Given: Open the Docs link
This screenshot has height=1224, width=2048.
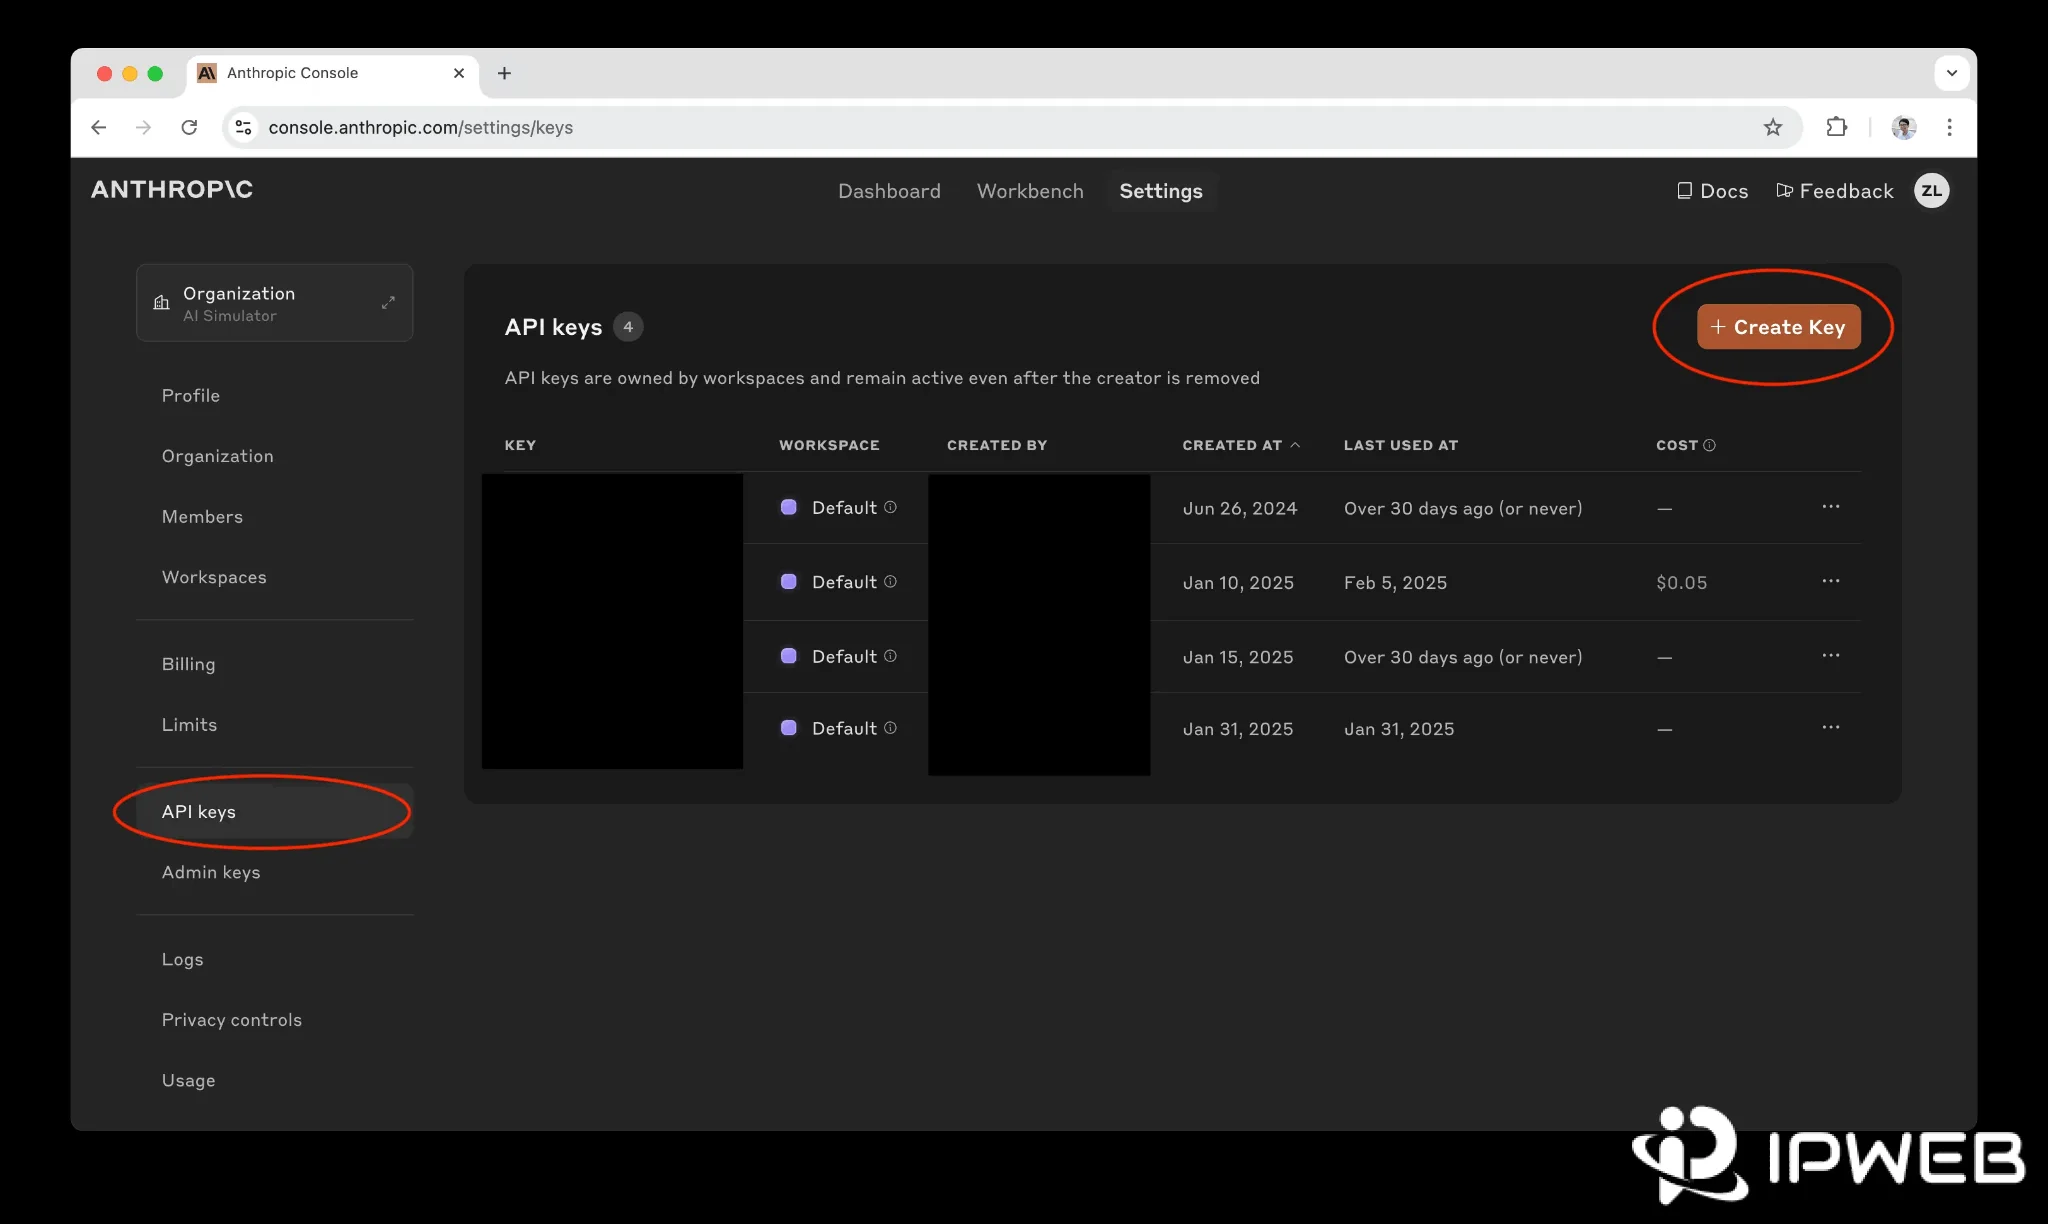Looking at the screenshot, I should pyautogui.click(x=1712, y=191).
